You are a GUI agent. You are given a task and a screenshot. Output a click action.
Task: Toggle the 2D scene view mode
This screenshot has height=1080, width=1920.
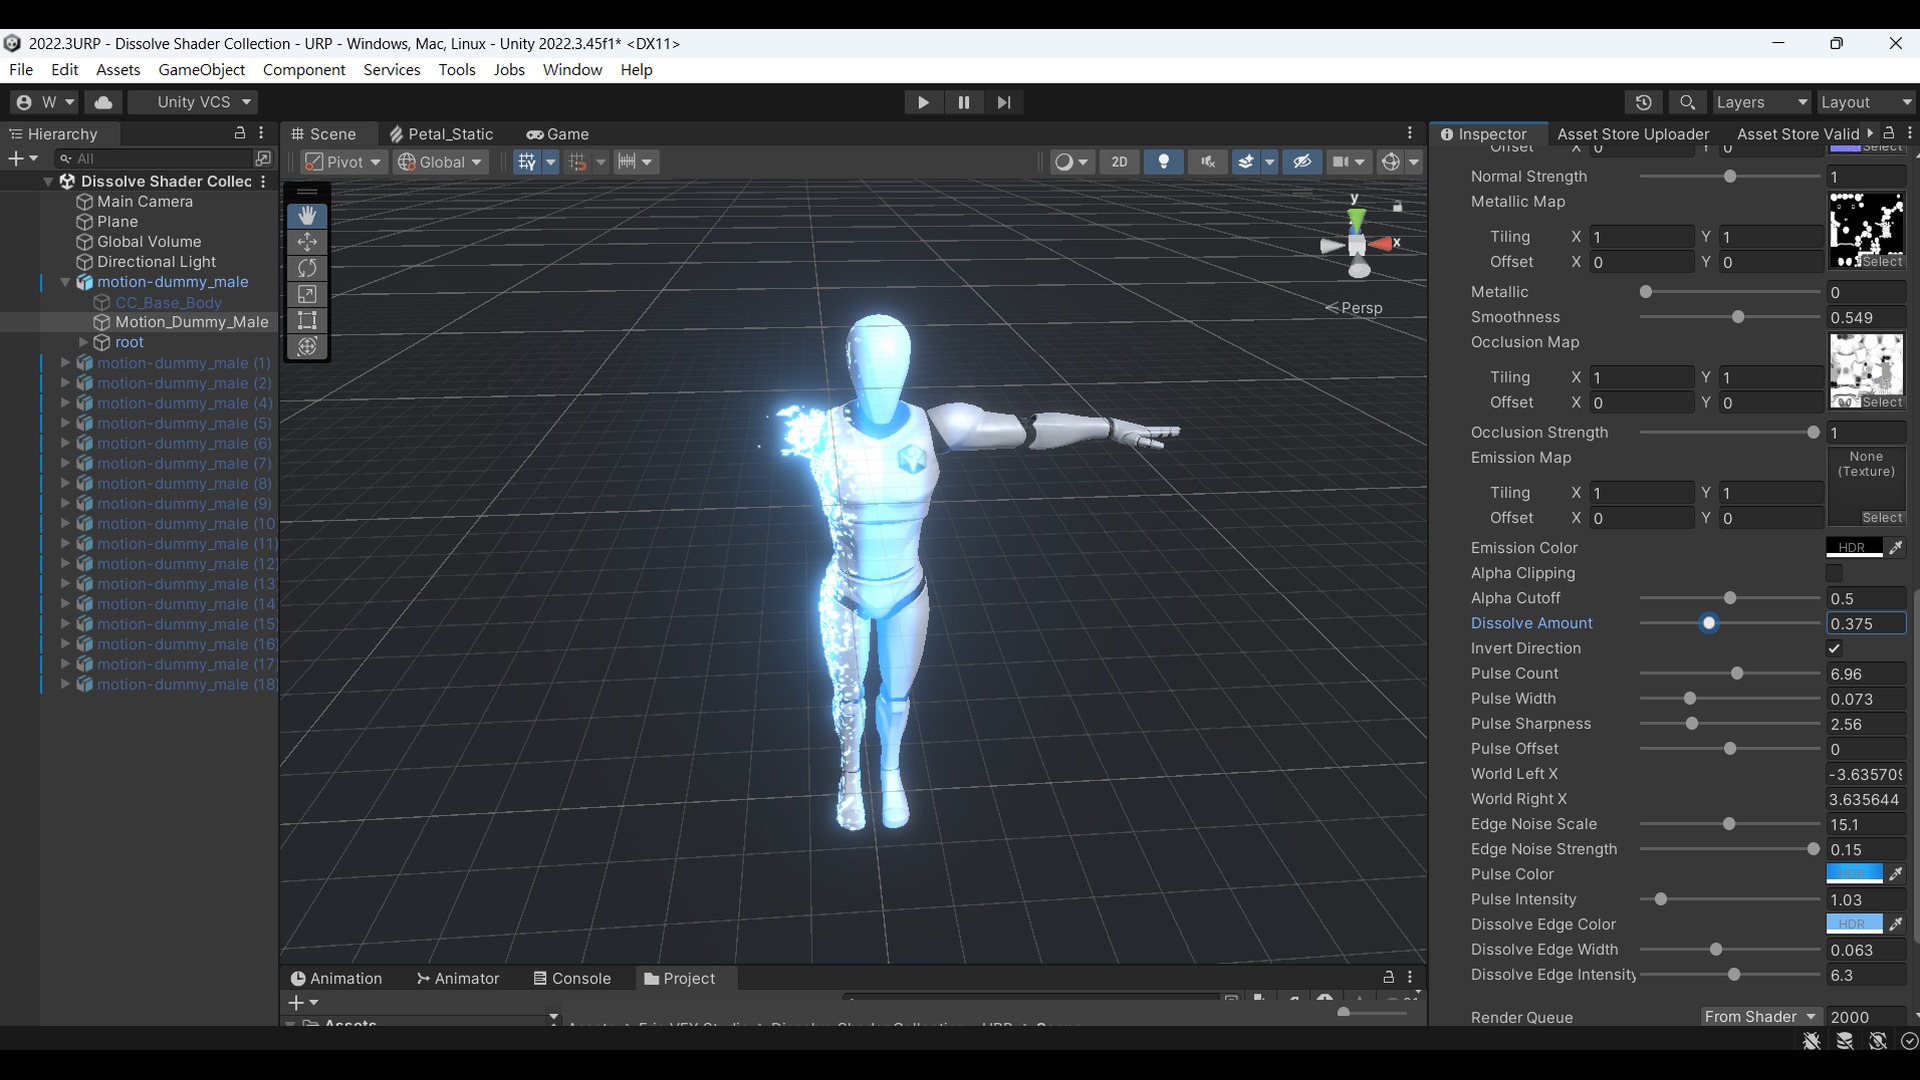1119,162
